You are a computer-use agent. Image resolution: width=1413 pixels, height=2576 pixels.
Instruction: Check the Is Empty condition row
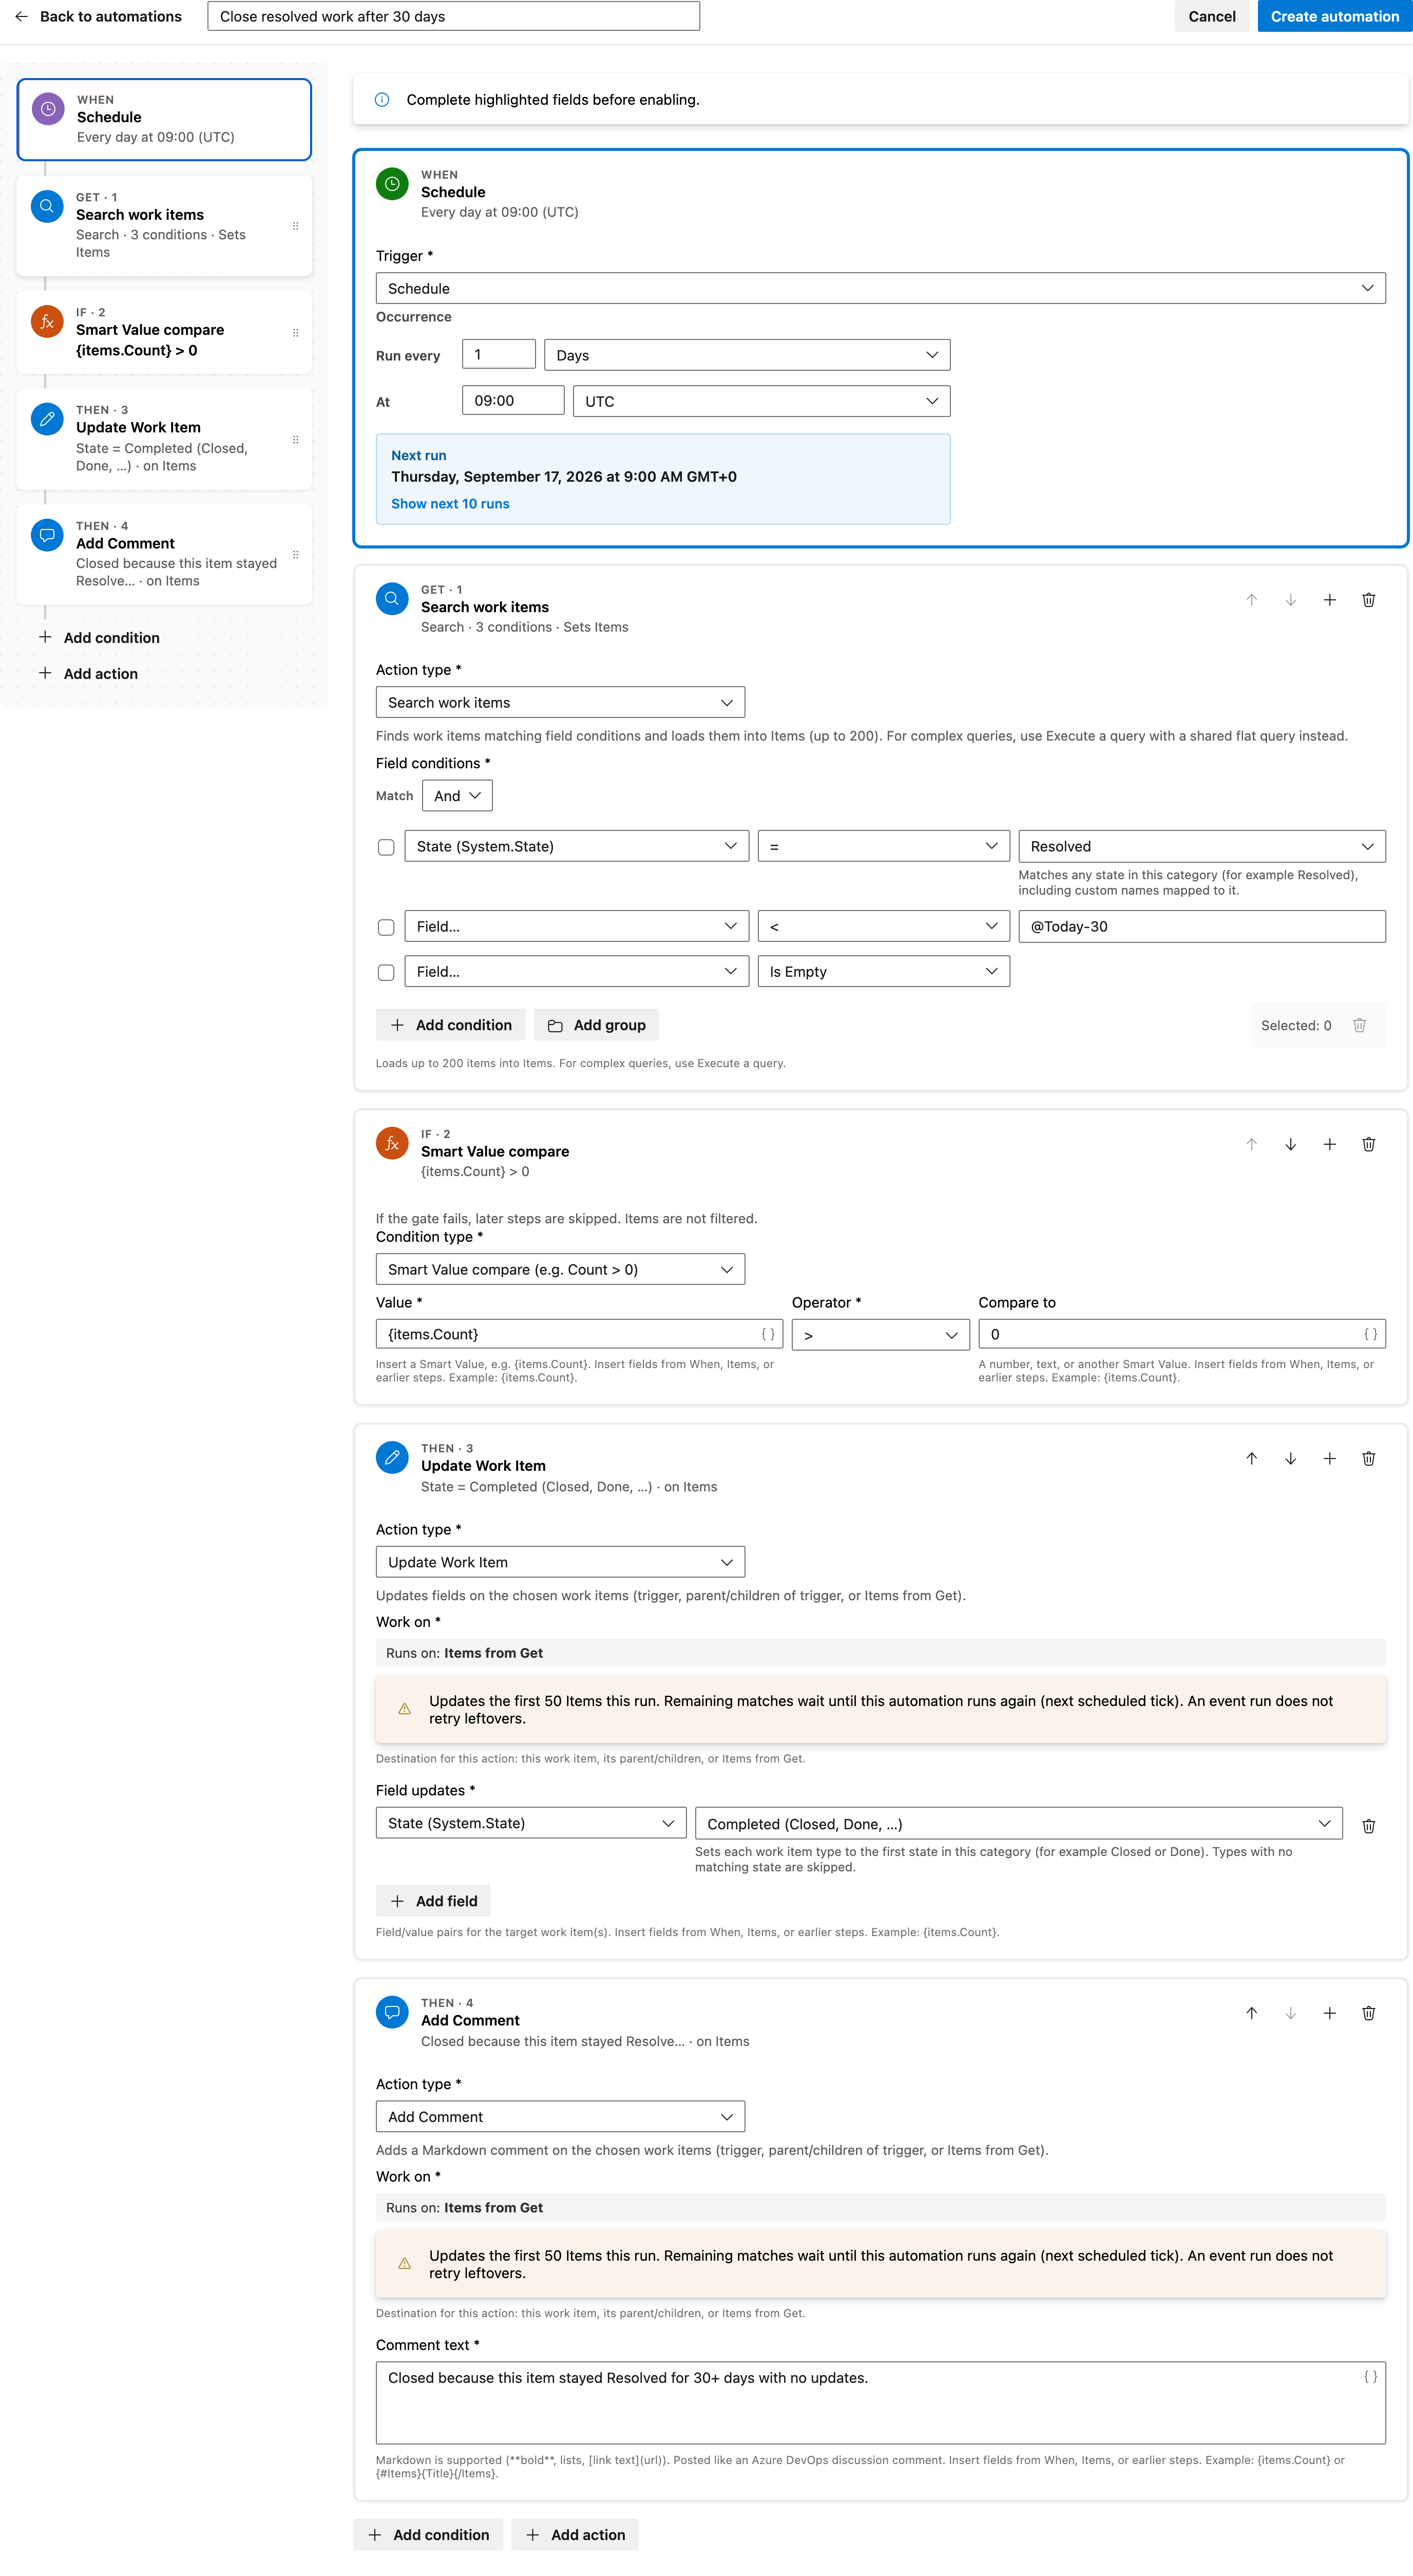pyautogui.click(x=386, y=972)
